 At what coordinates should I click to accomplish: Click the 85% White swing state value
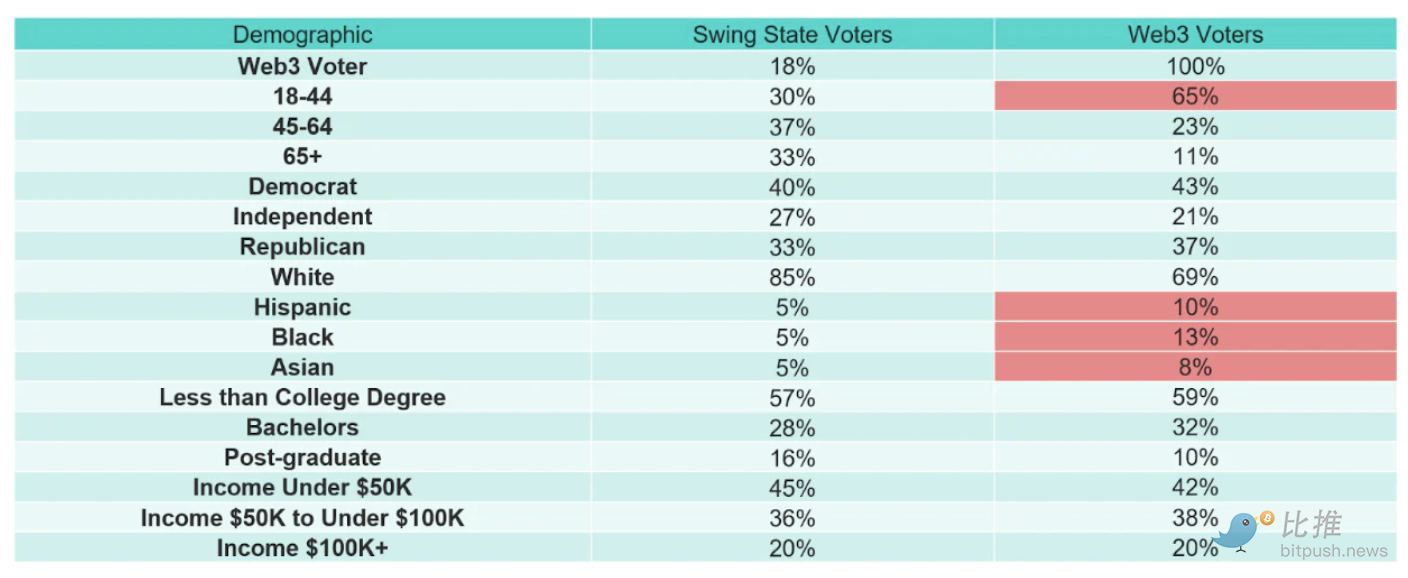click(x=792, y=277)
